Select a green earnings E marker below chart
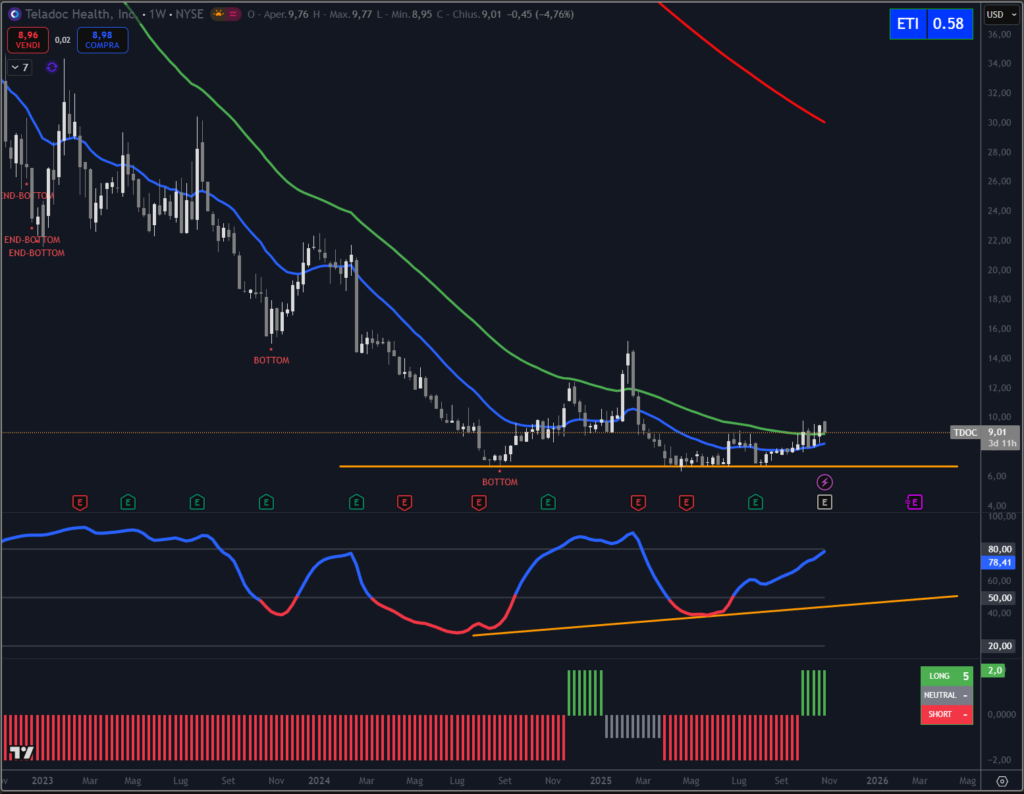 click(x=126, y=502)
